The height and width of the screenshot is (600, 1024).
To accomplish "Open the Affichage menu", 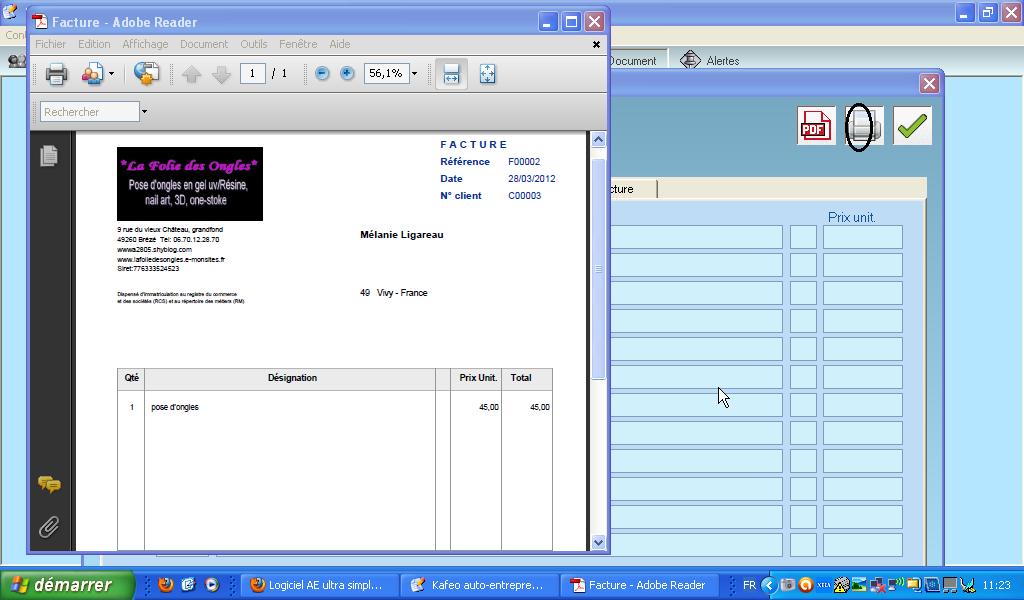I will click(x=145, y=44).
